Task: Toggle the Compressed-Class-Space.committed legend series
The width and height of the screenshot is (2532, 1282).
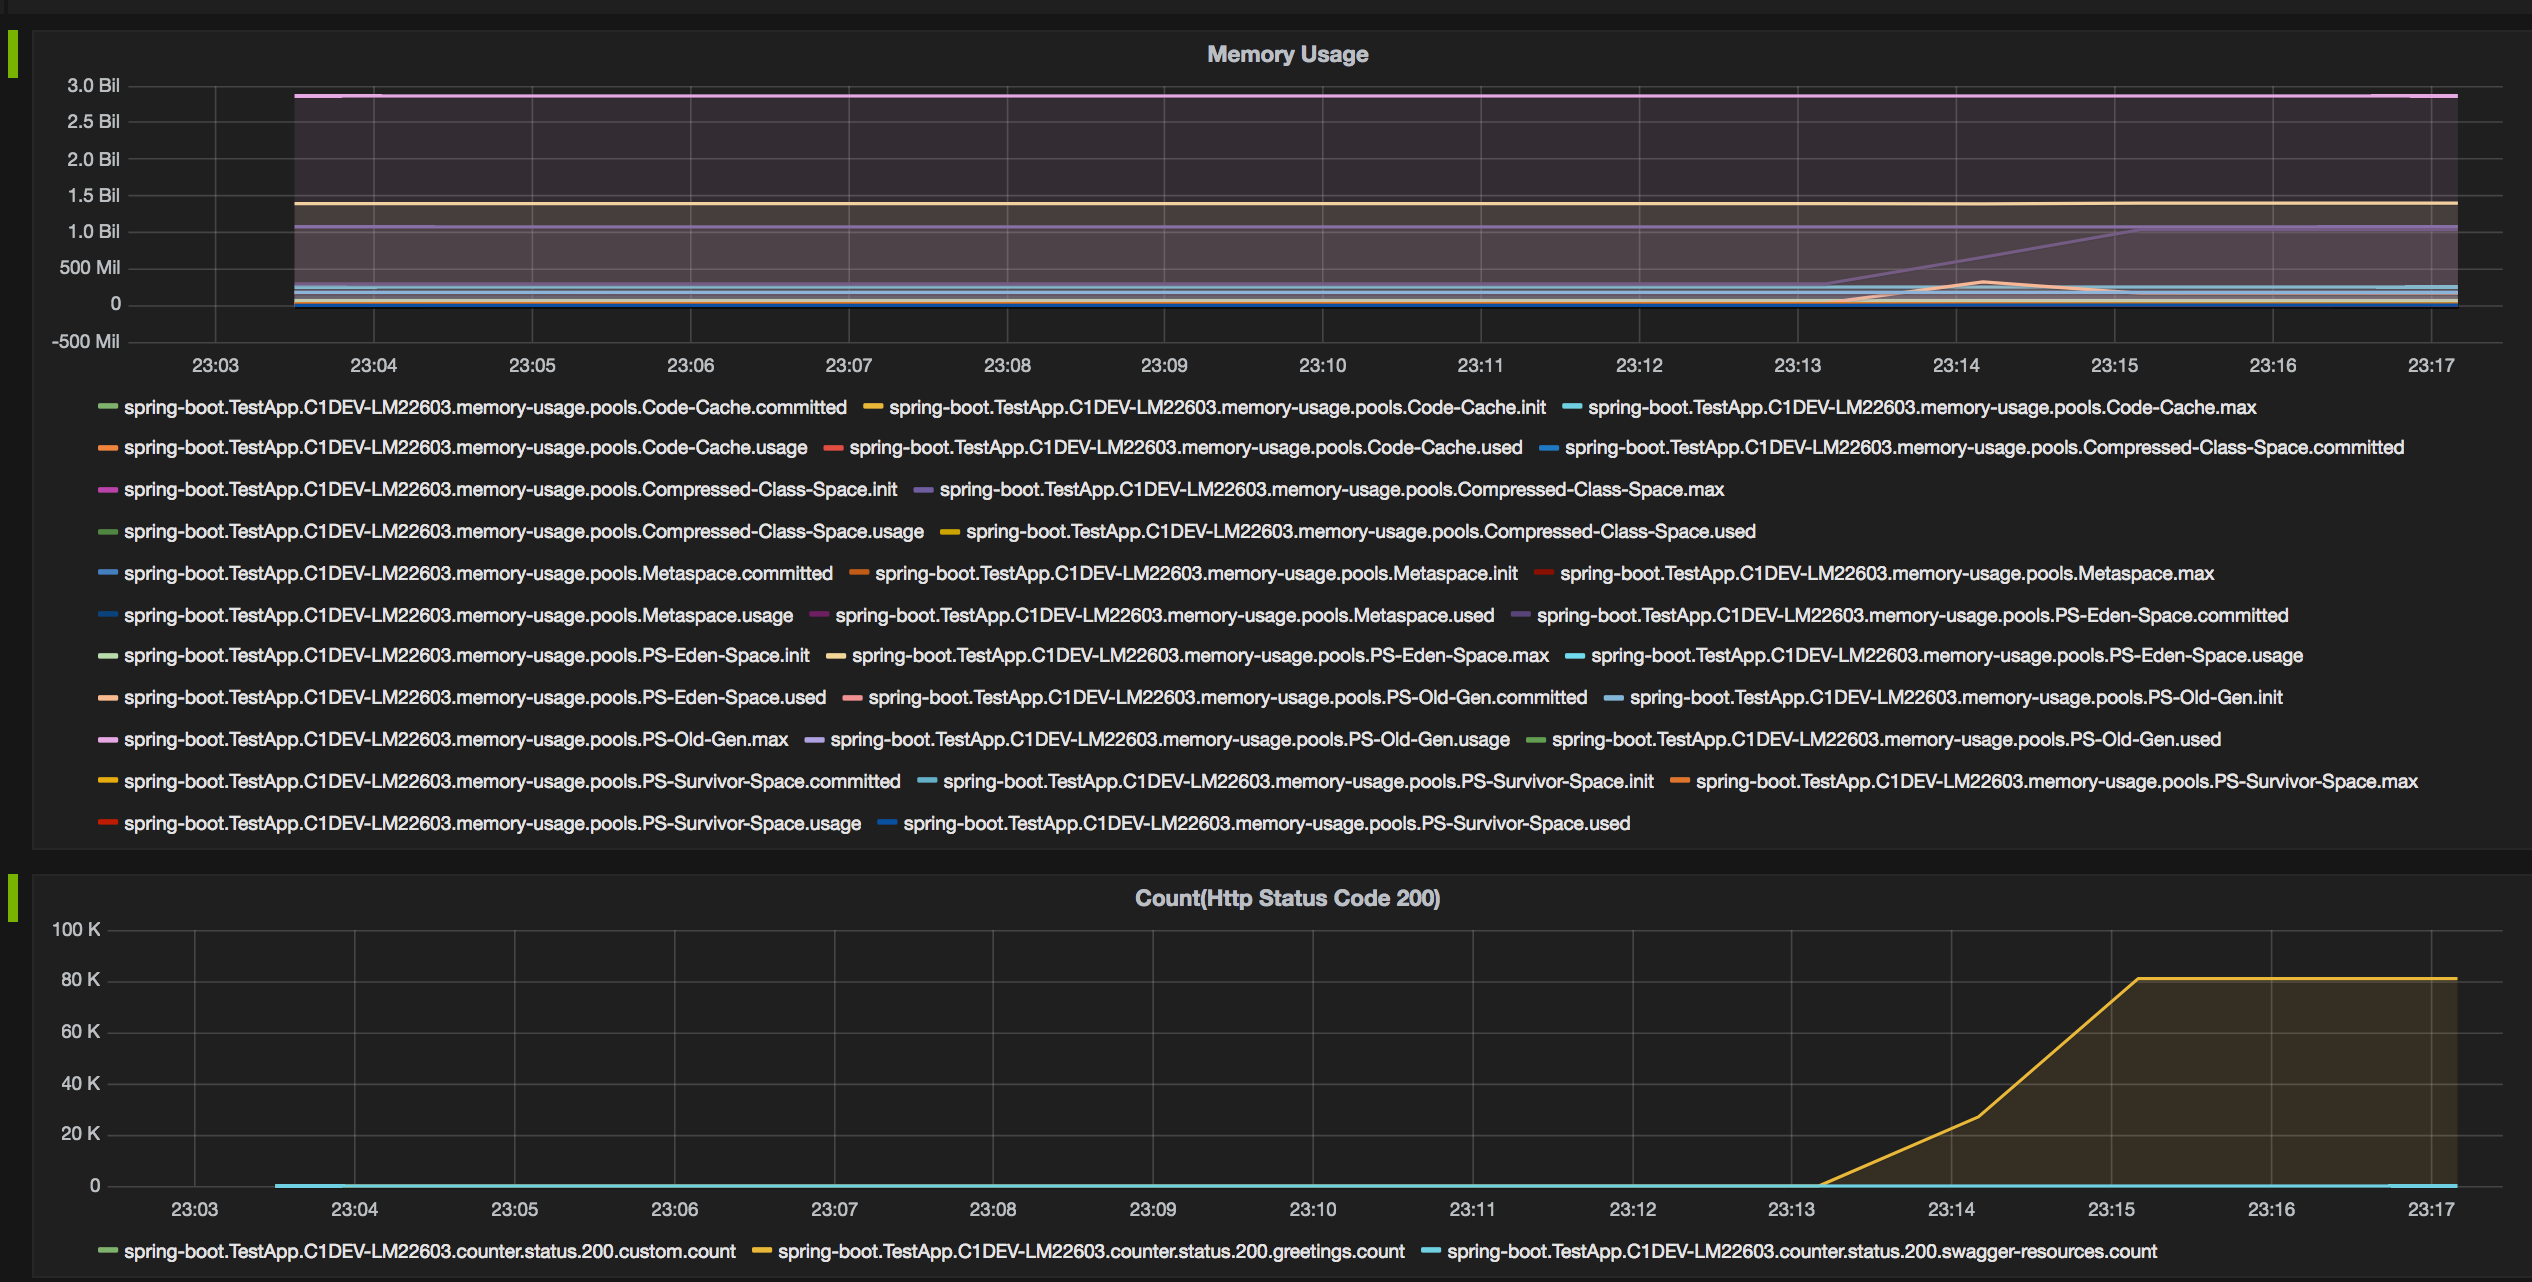Action: pyautogui.click(x=1972, y=448)
